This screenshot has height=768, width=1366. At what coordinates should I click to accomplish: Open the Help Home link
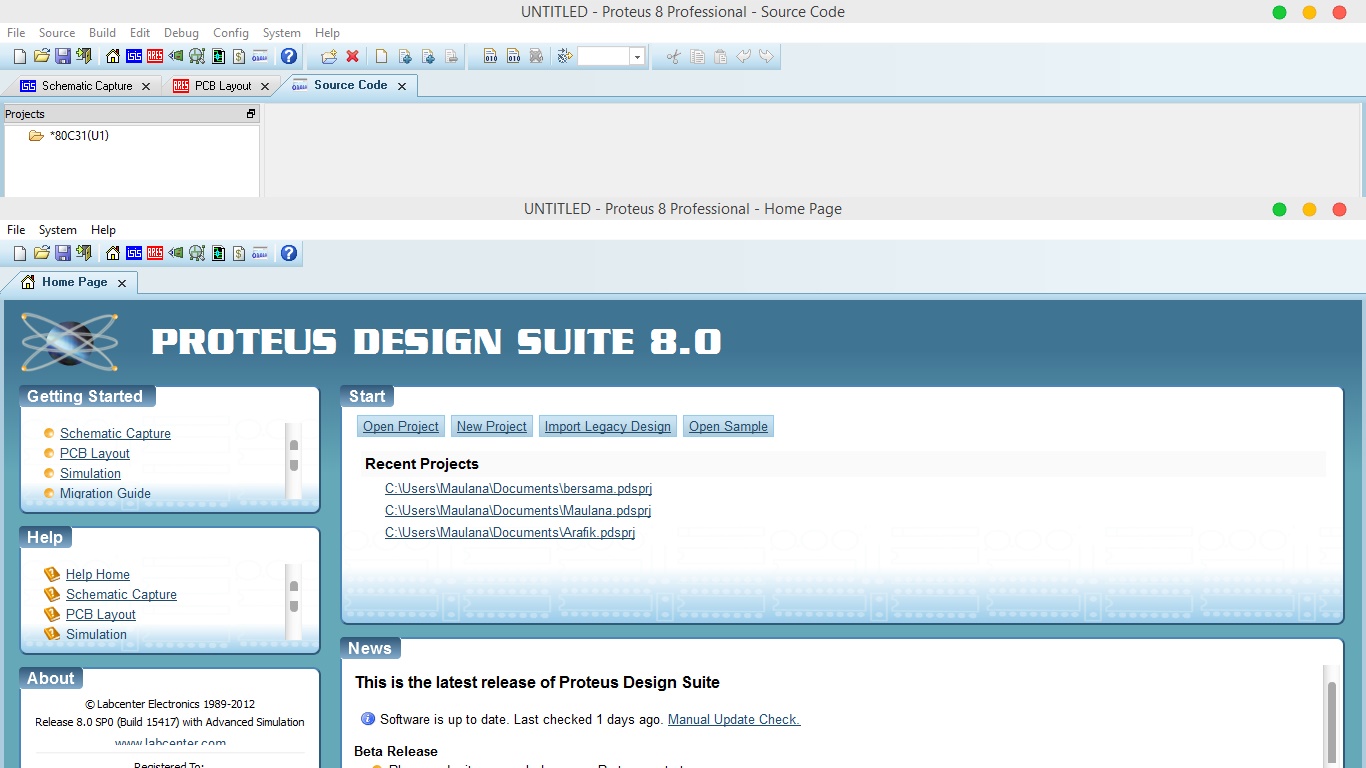(x=98, y=574)
